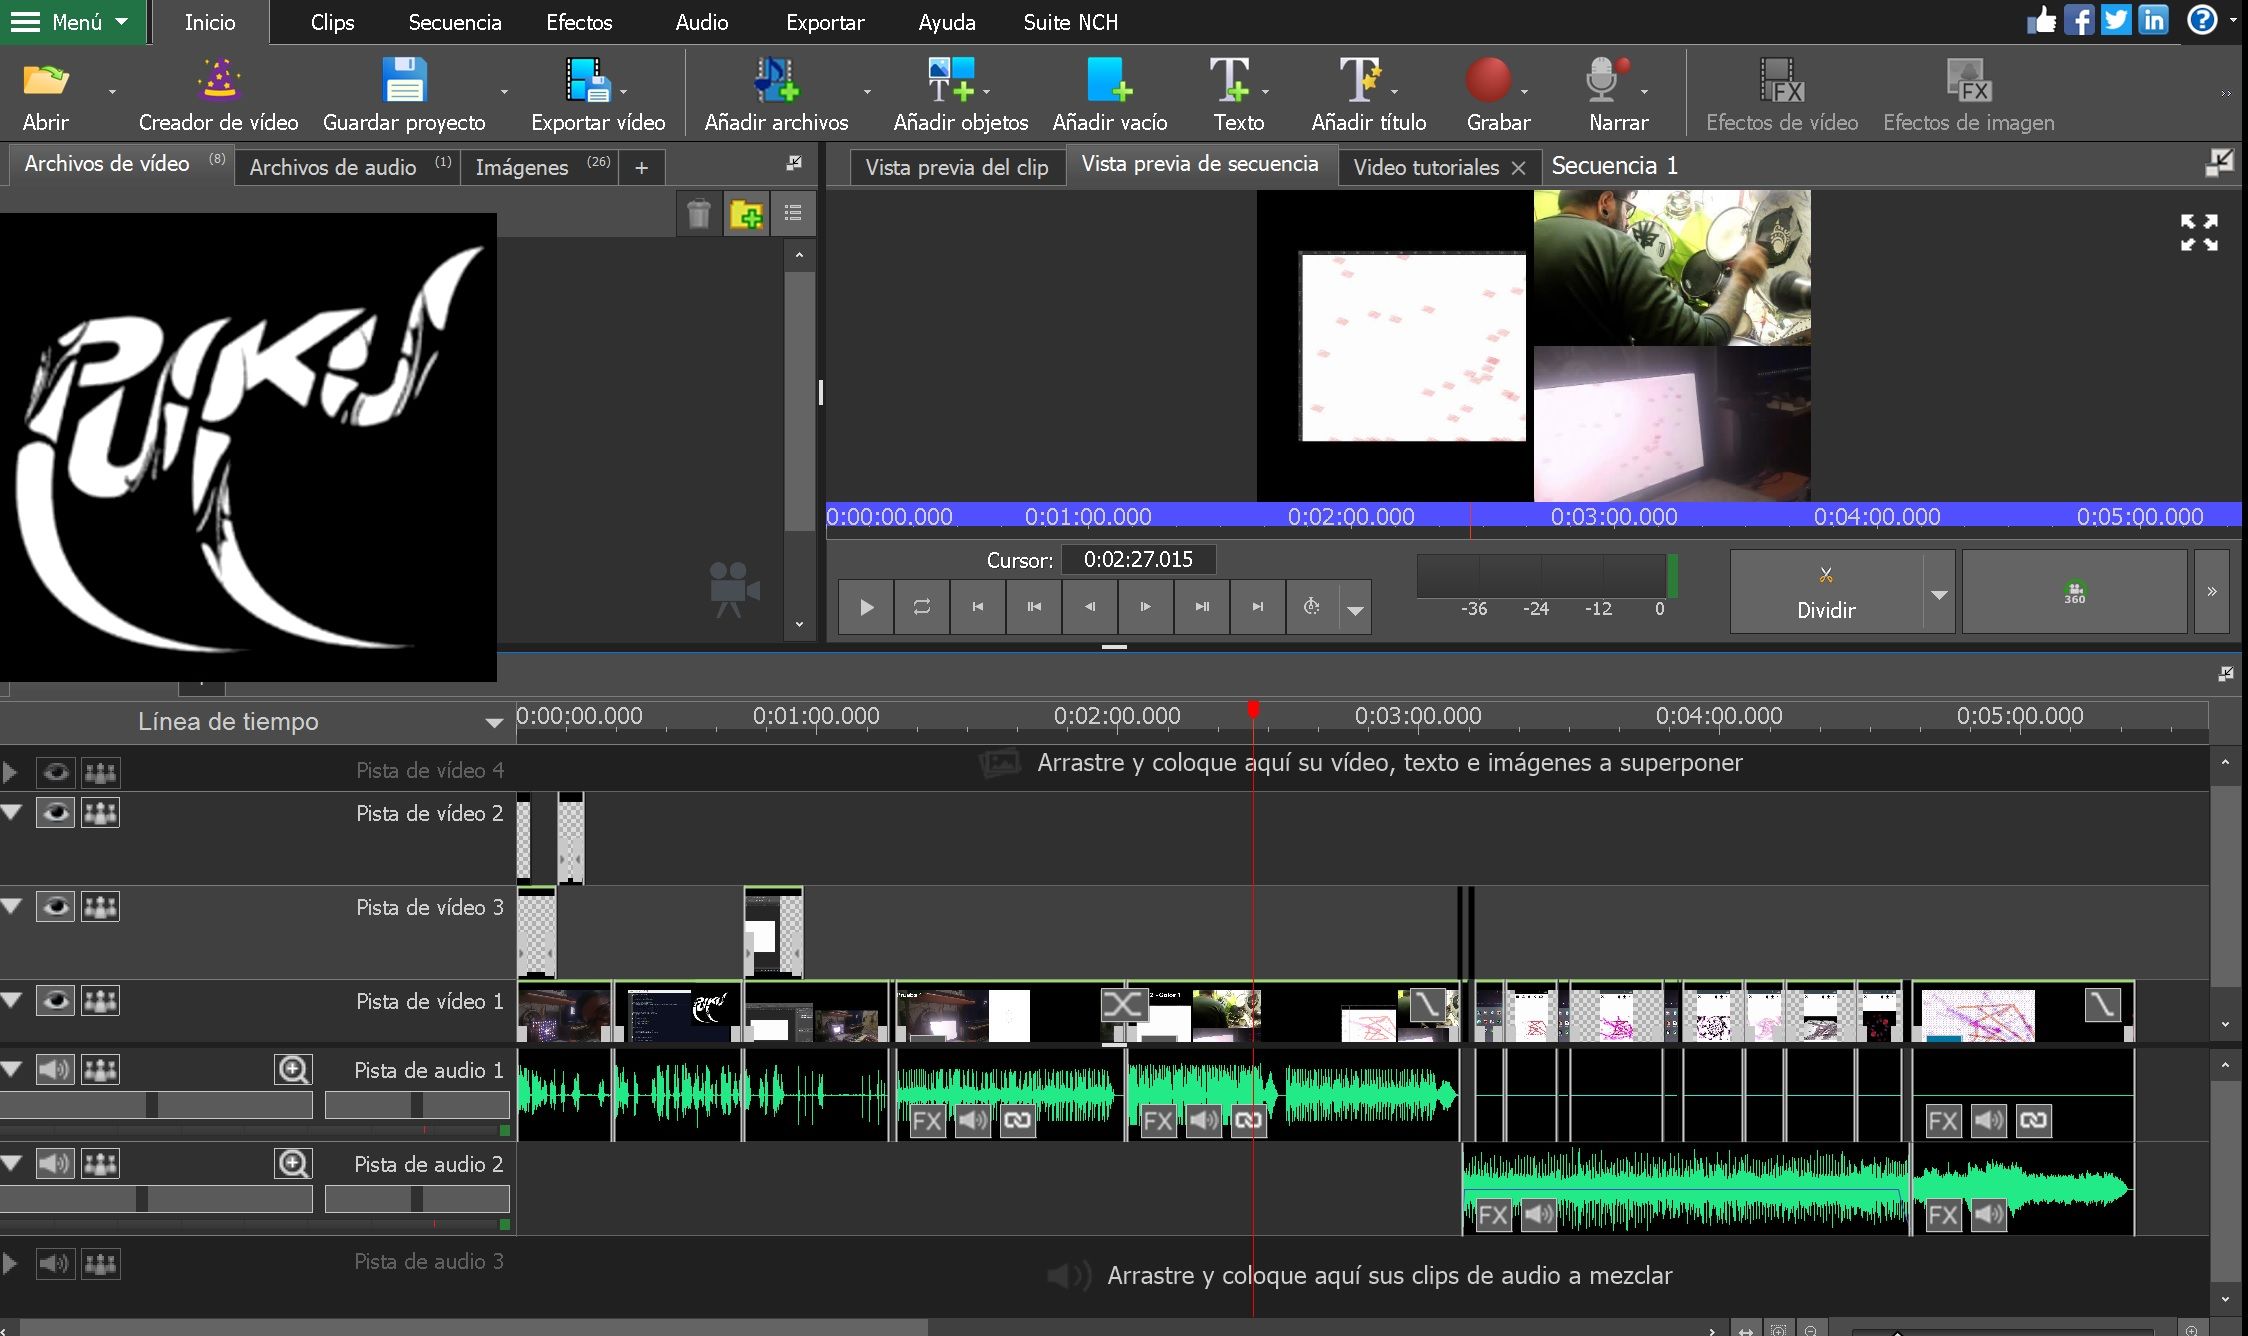Toggle loop playback button
The image size is (2248, 1336).
[x=922, y=607]
